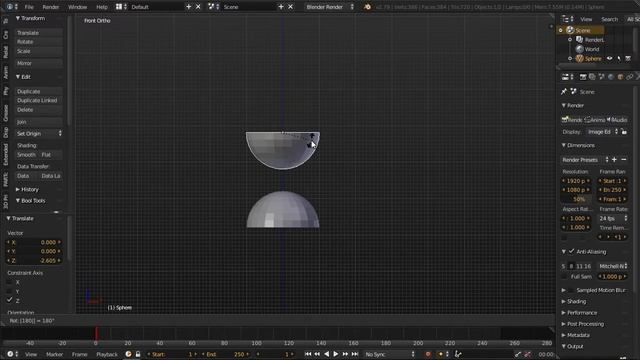
Task: Expand the Shading render panel
Action: (x=576, y=301)
